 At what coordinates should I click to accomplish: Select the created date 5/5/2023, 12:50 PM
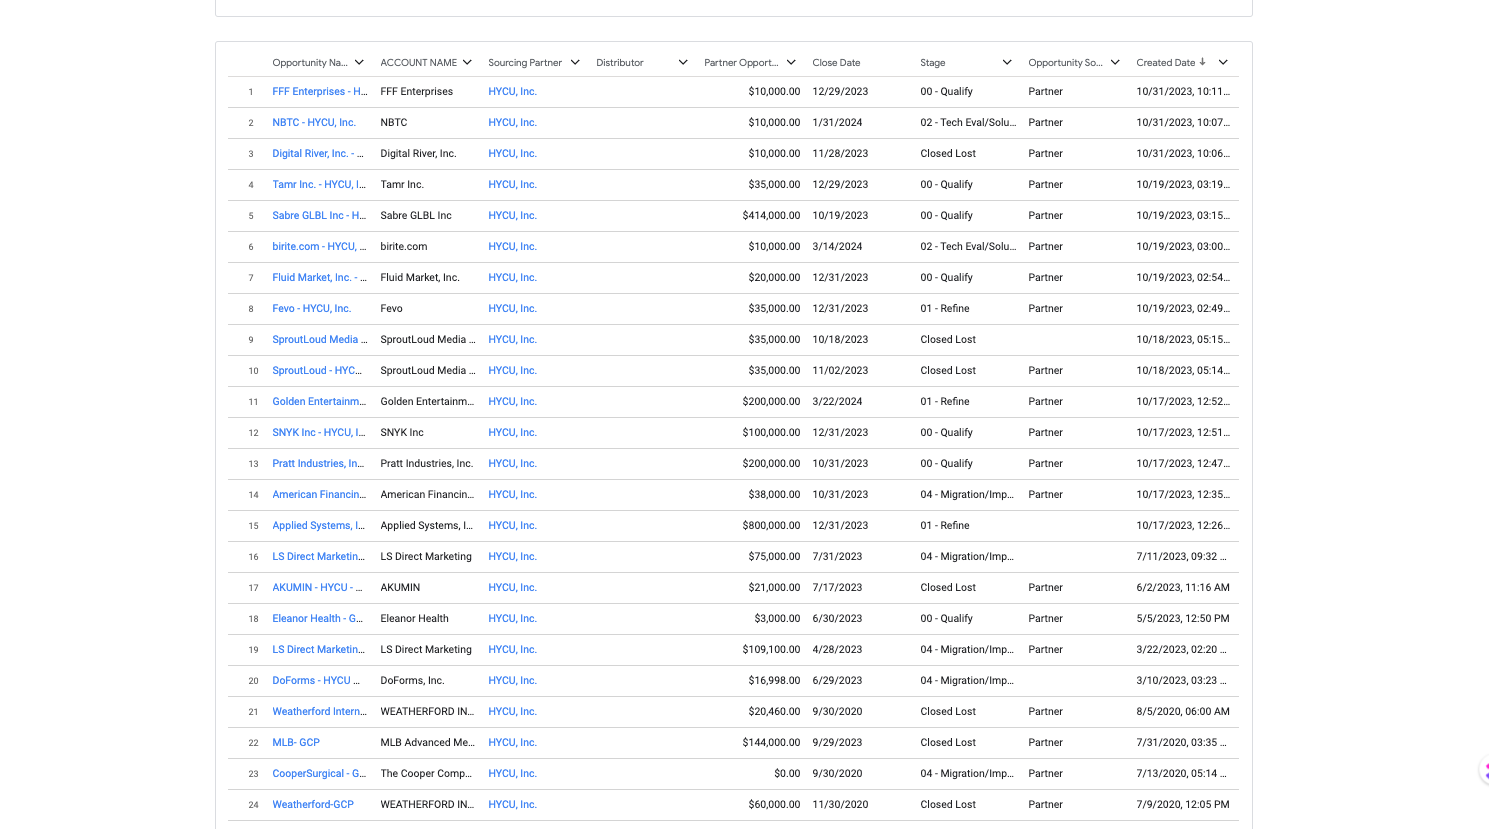pyautogui.click(x=1183, y=619)
